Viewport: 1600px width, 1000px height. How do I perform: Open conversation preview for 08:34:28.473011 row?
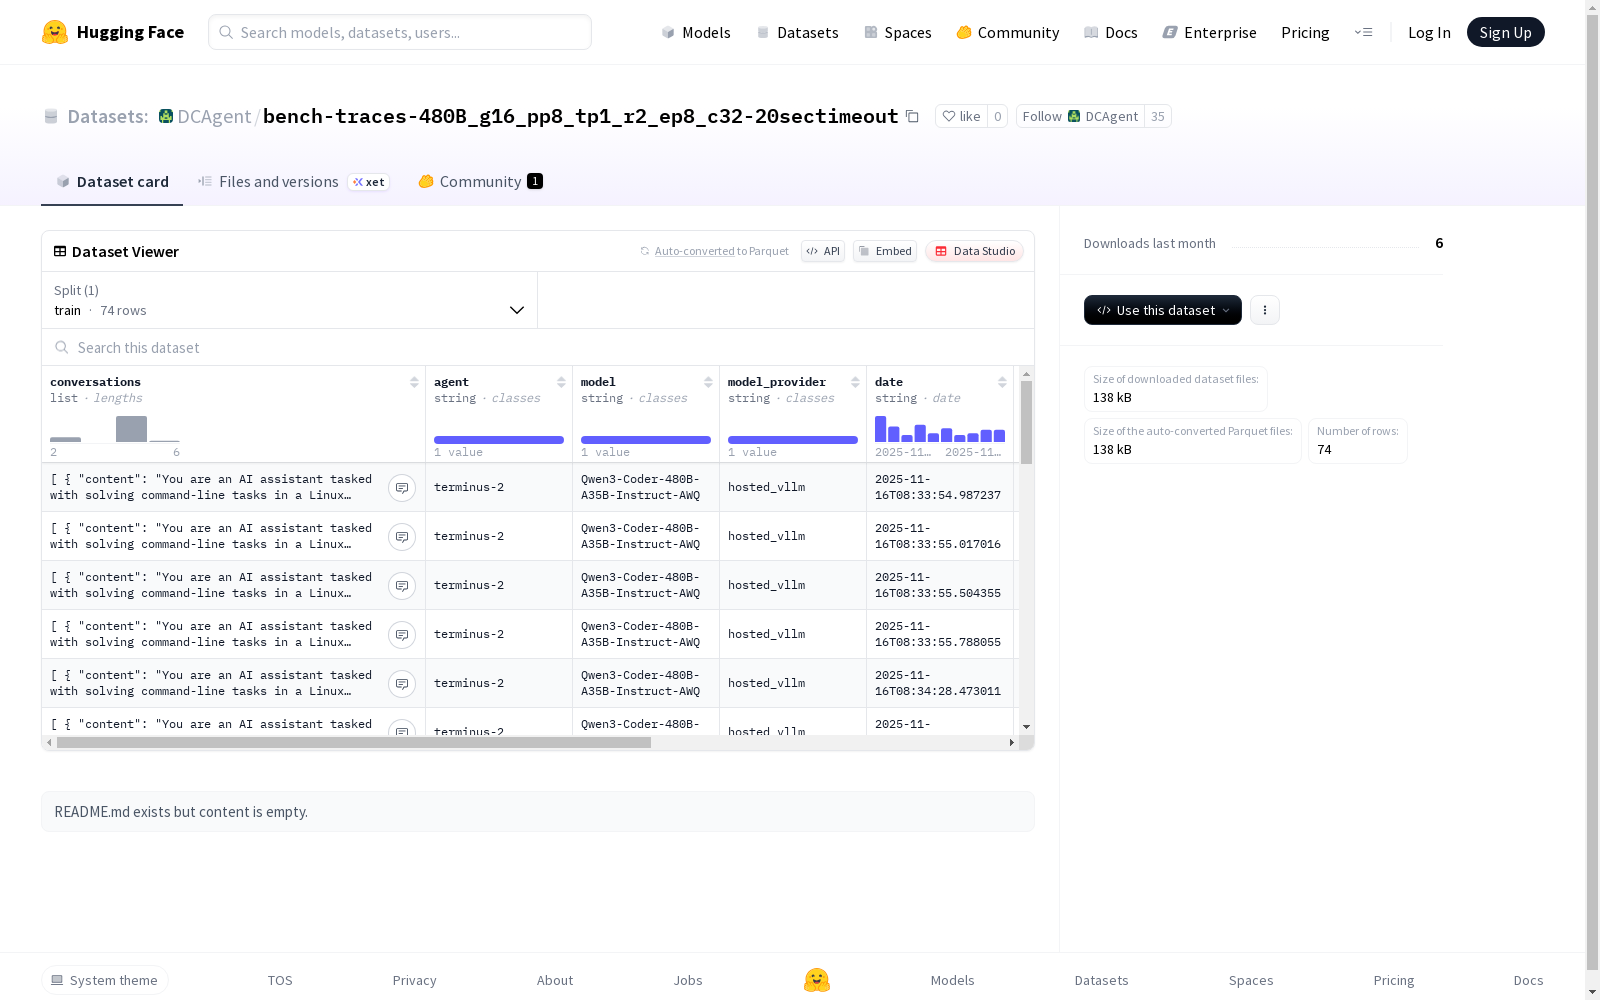pos(402,683)
